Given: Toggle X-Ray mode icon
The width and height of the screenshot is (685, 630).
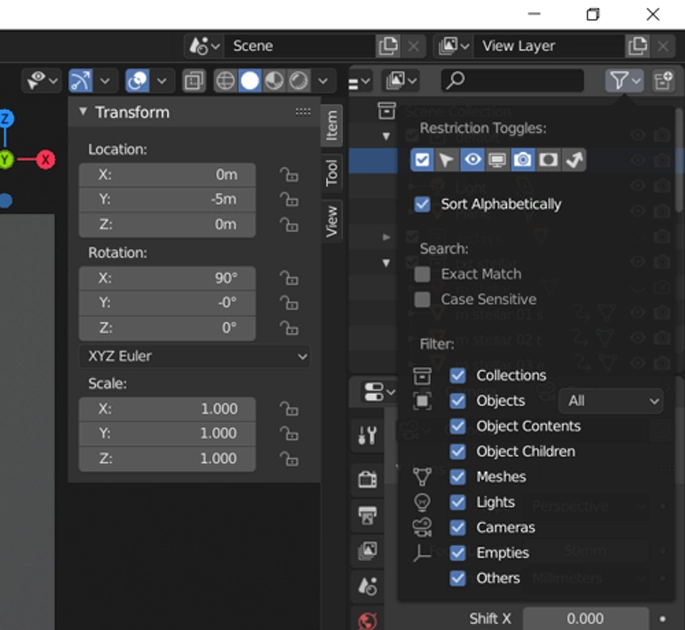Looking at the screenshot, I should [x=194, y=81].
